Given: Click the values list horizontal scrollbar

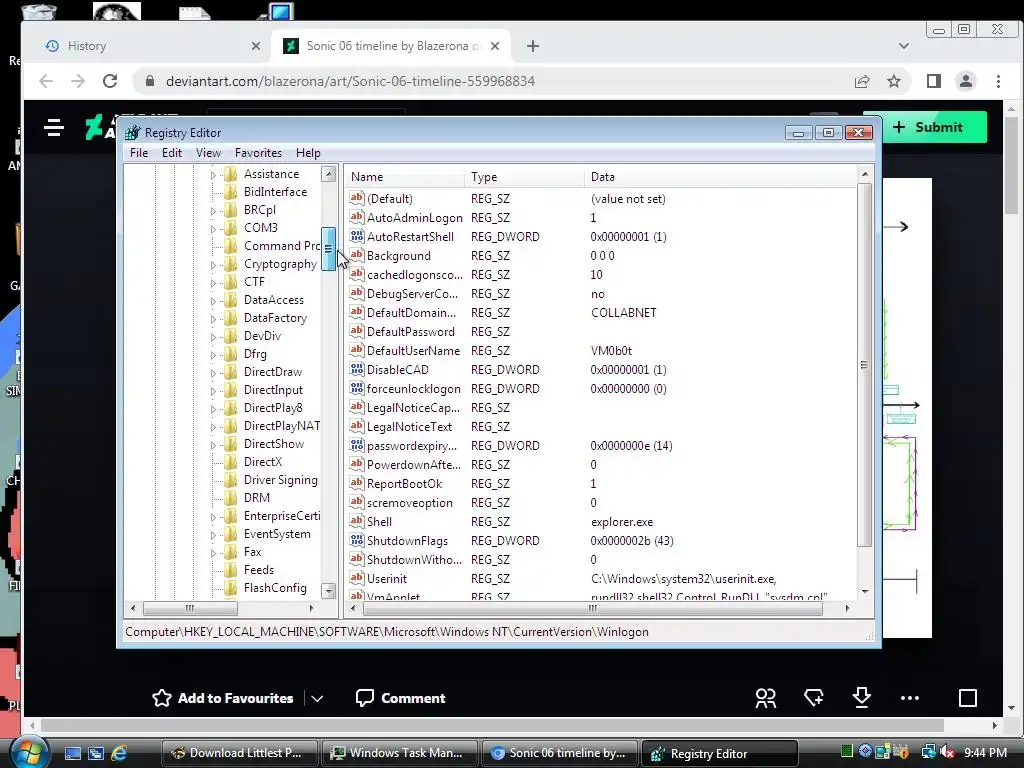Looking at the screenshot, I should click(x=592, y=608).
